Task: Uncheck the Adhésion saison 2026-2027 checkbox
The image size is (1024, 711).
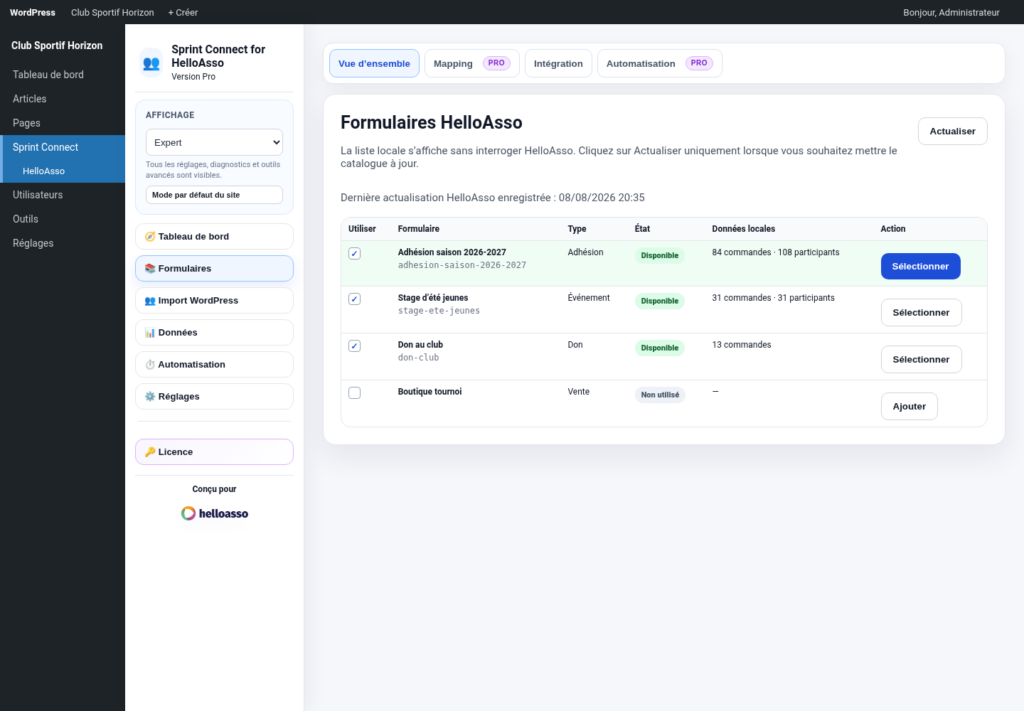Action: click(x=355, y=253)
